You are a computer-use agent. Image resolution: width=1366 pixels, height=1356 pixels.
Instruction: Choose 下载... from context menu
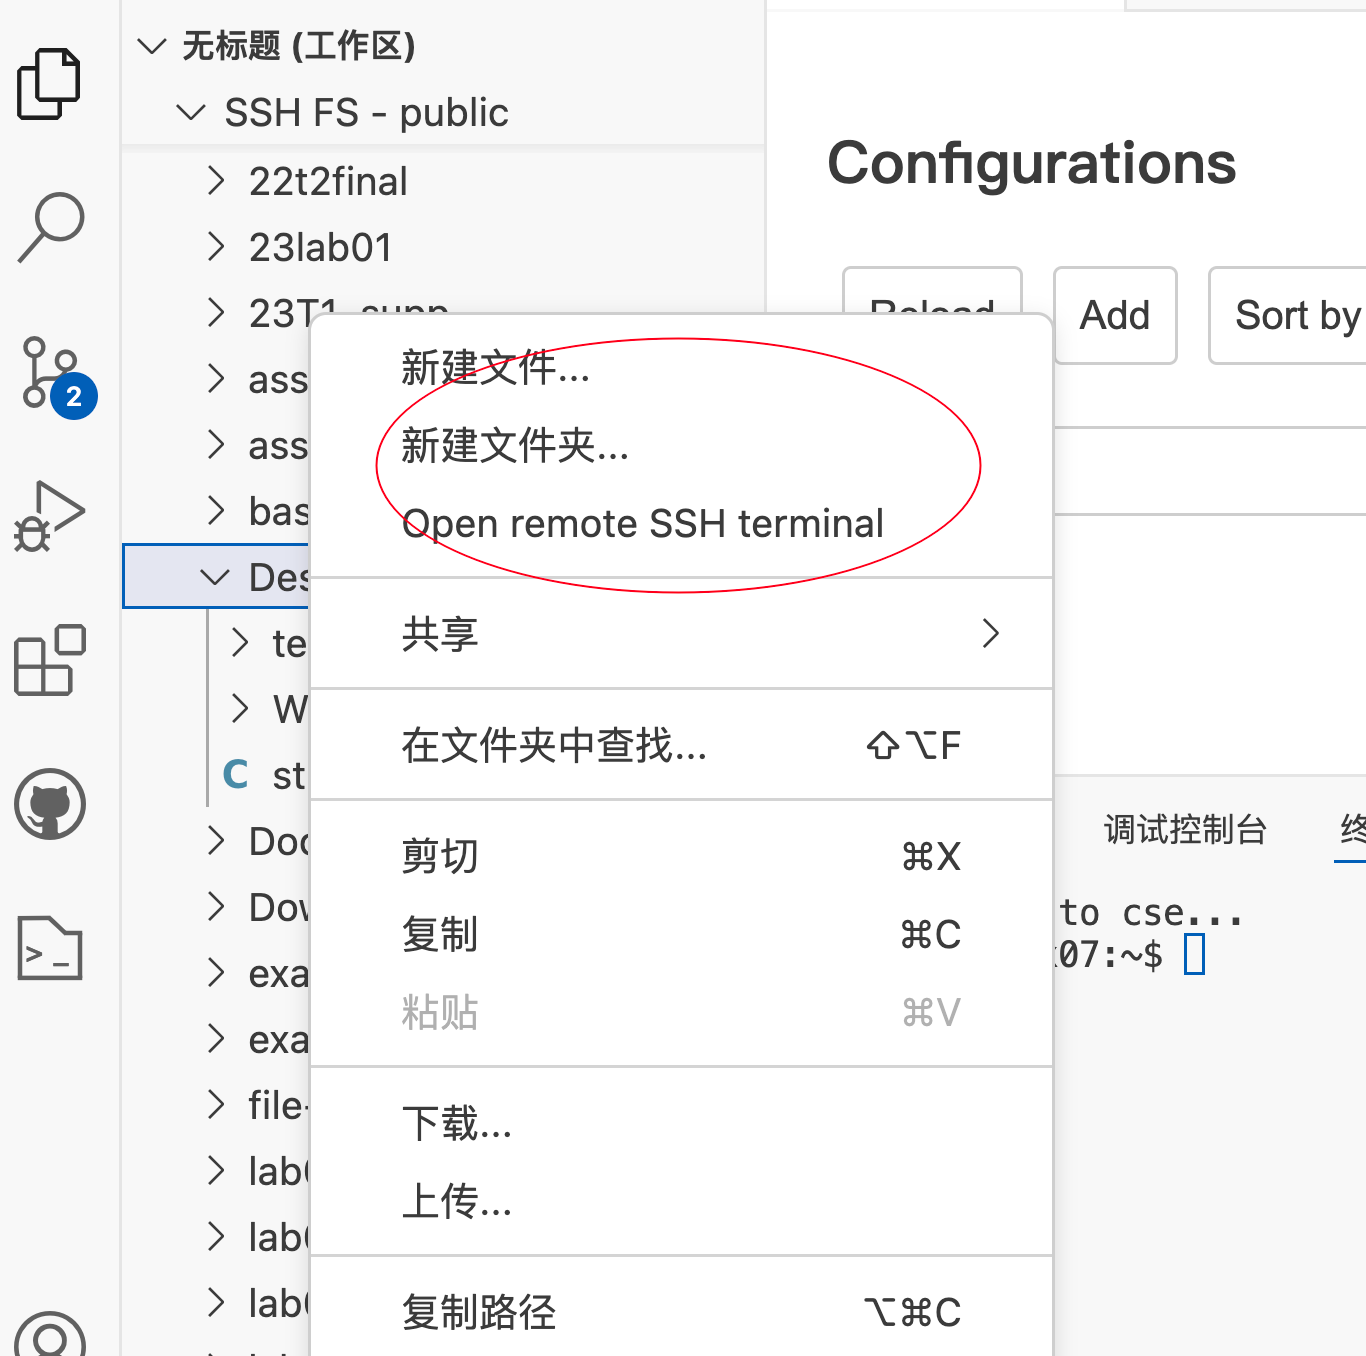point(681,1124)
